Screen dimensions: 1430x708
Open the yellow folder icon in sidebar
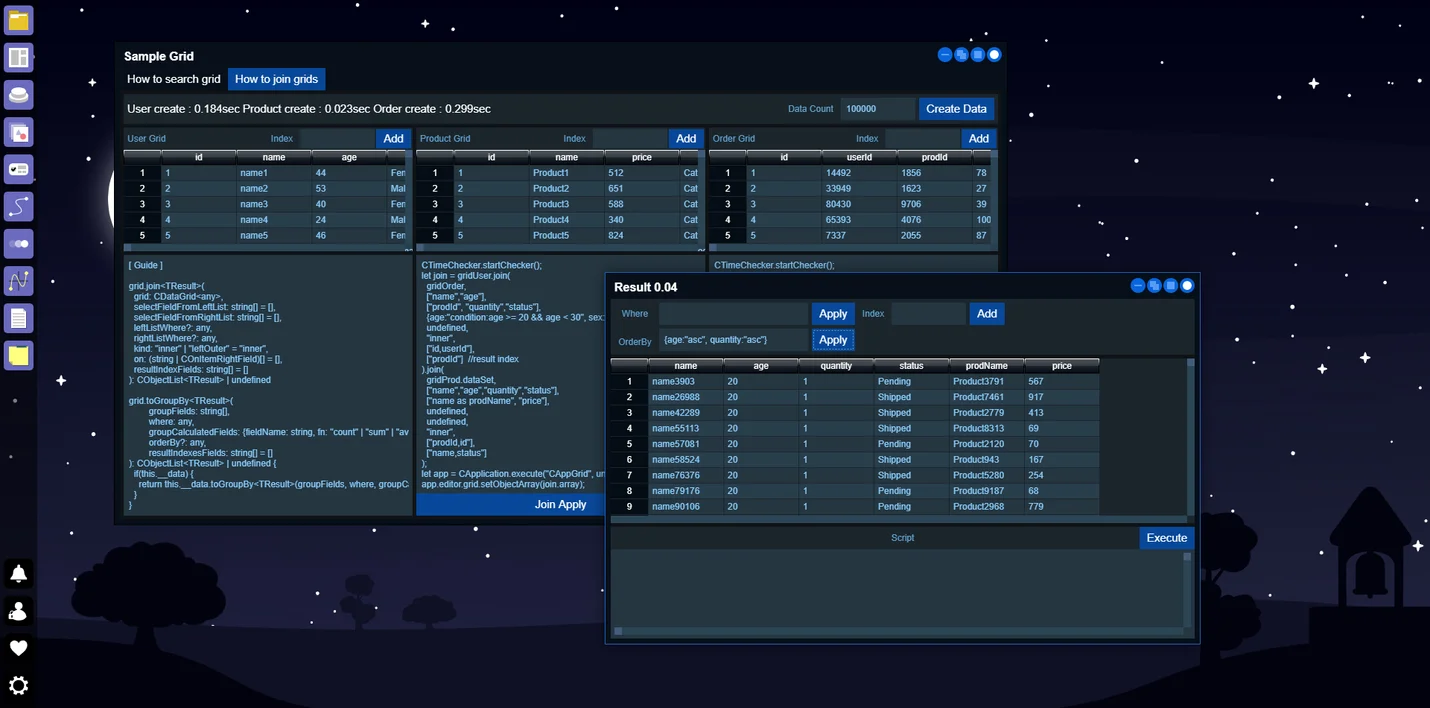(19, 20)
